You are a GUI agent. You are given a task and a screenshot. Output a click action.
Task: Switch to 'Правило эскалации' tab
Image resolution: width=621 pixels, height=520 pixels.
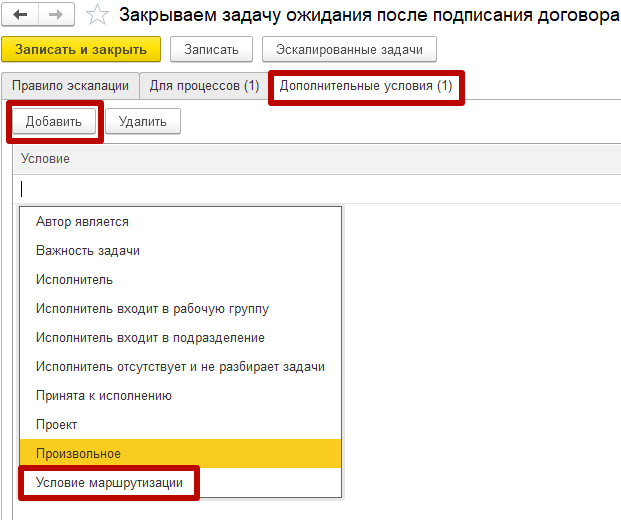click(x=70, y=86)
